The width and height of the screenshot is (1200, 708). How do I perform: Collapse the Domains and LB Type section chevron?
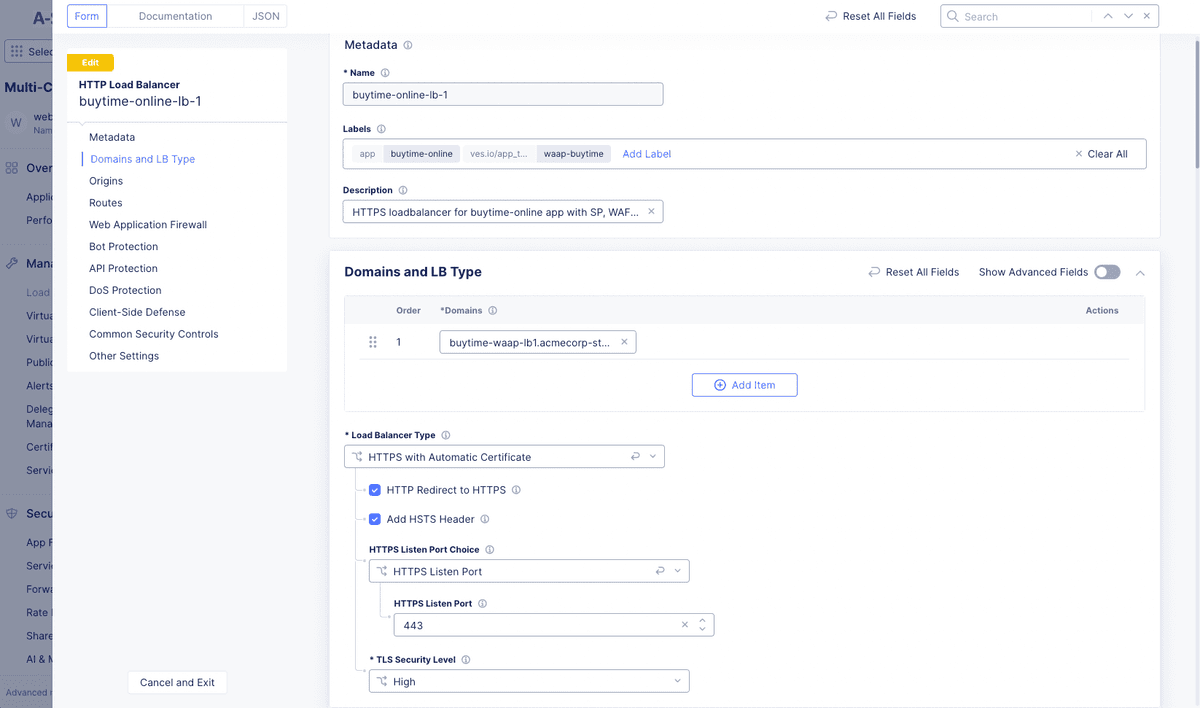pyautogui.click(x=1140, y=271)
